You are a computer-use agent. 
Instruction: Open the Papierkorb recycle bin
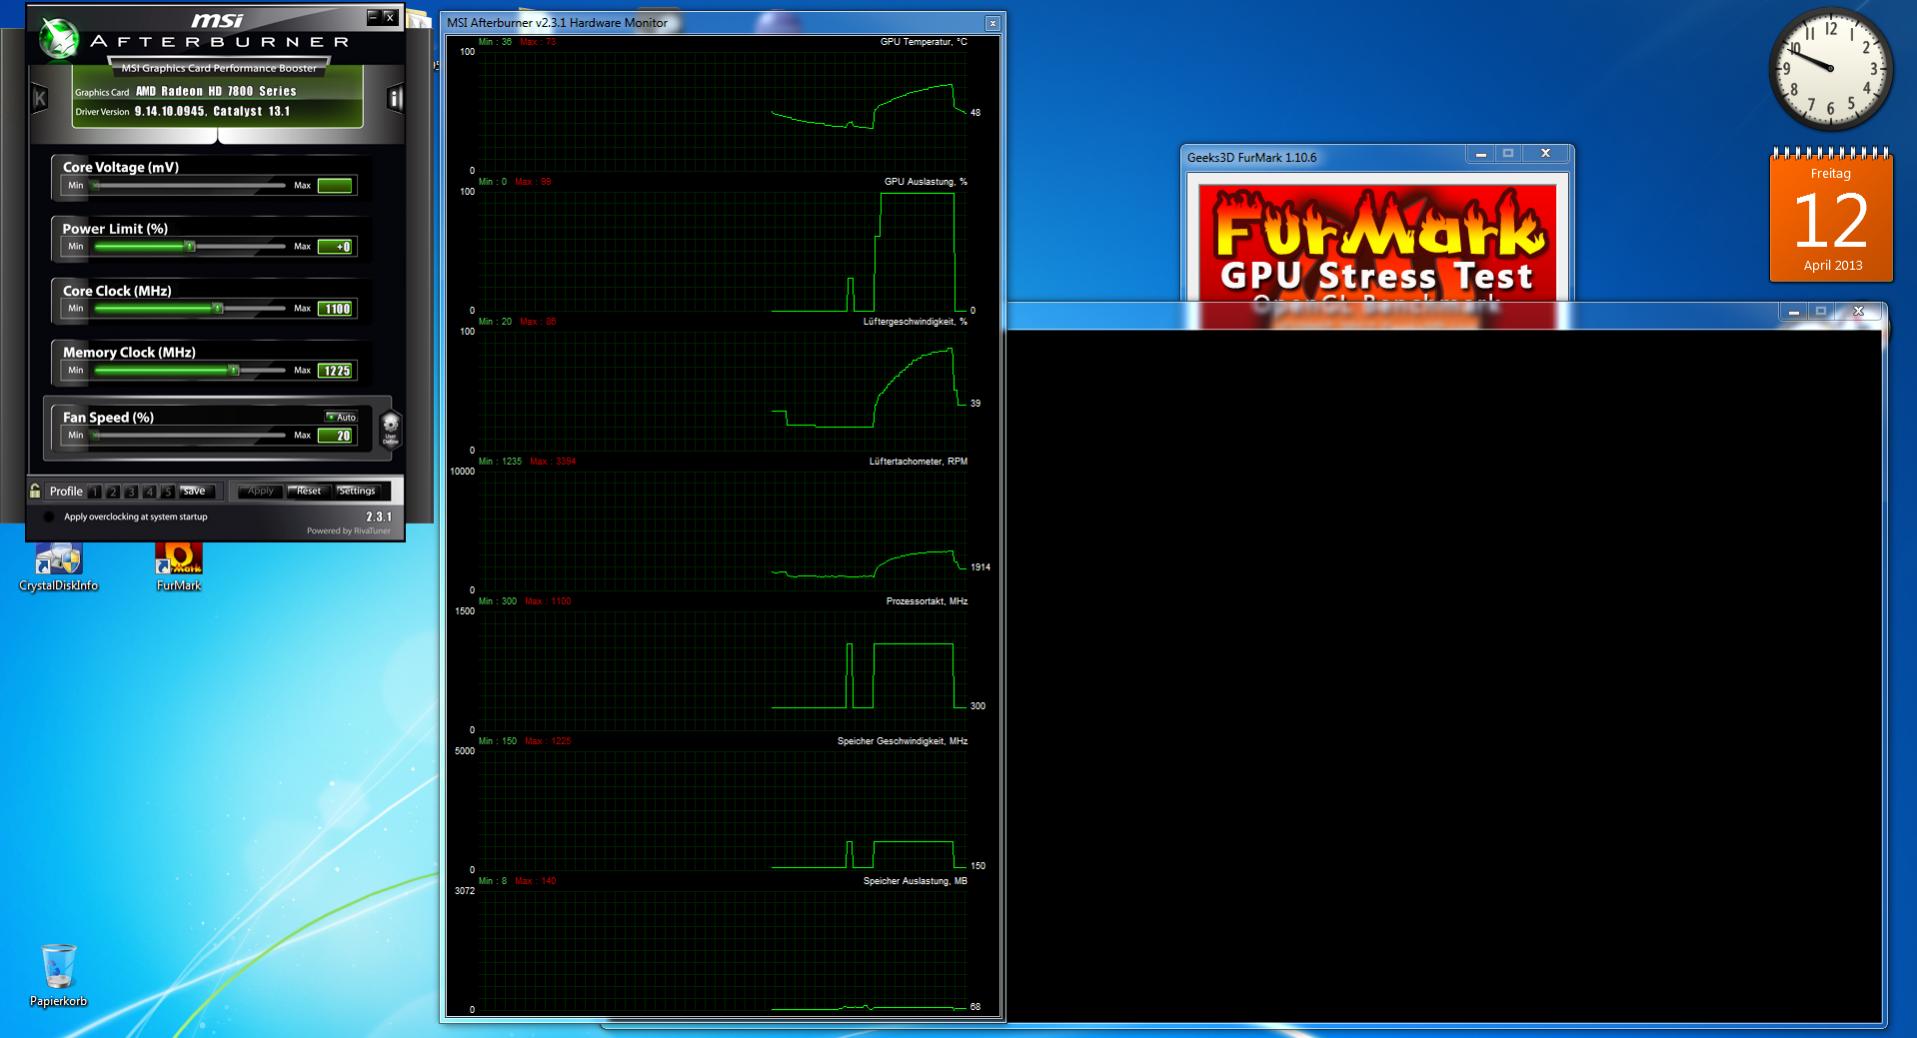tap(58, 975)
